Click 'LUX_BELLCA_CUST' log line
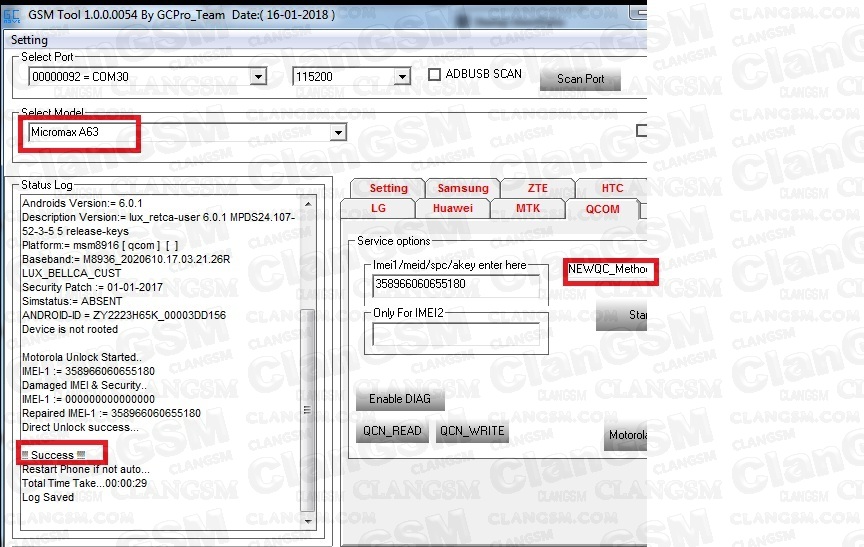The image size is (864, 547). 72,273
